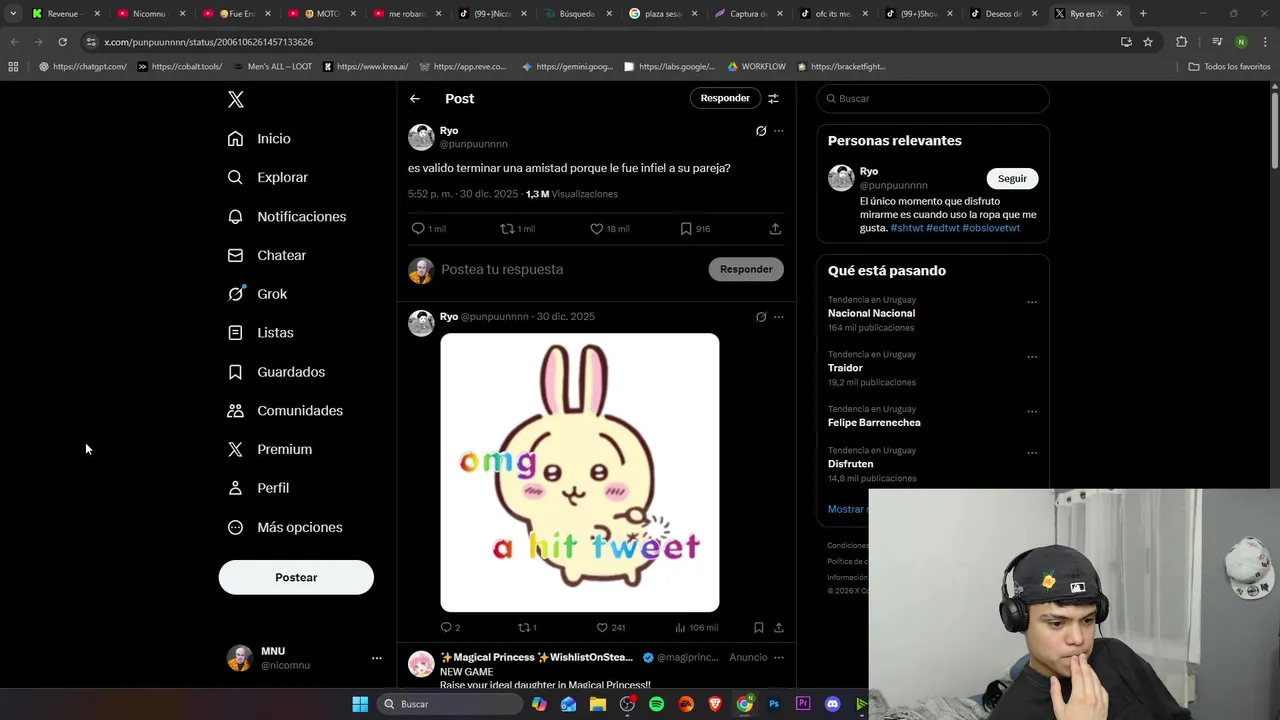Open Notificaciones in the sidebar

286,216
